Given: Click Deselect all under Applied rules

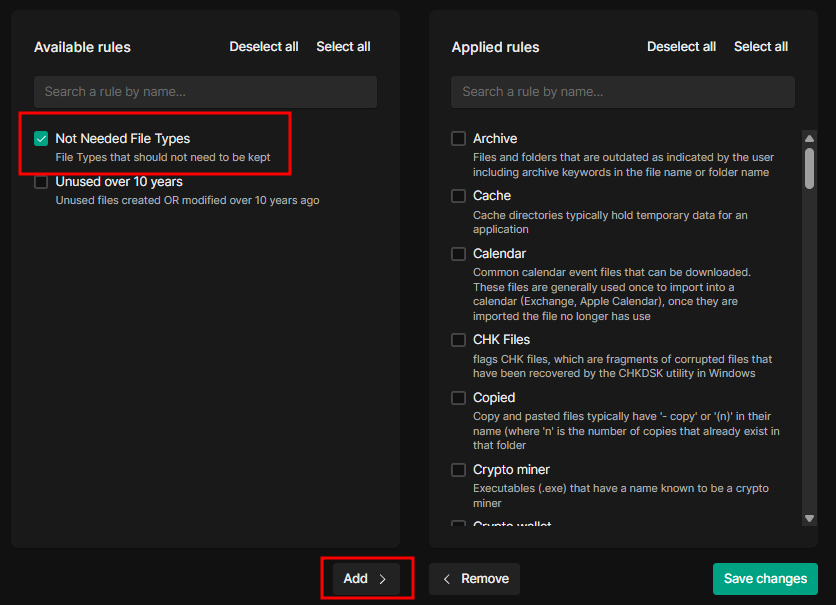Looking at the screenshot, I should [681, 47].
